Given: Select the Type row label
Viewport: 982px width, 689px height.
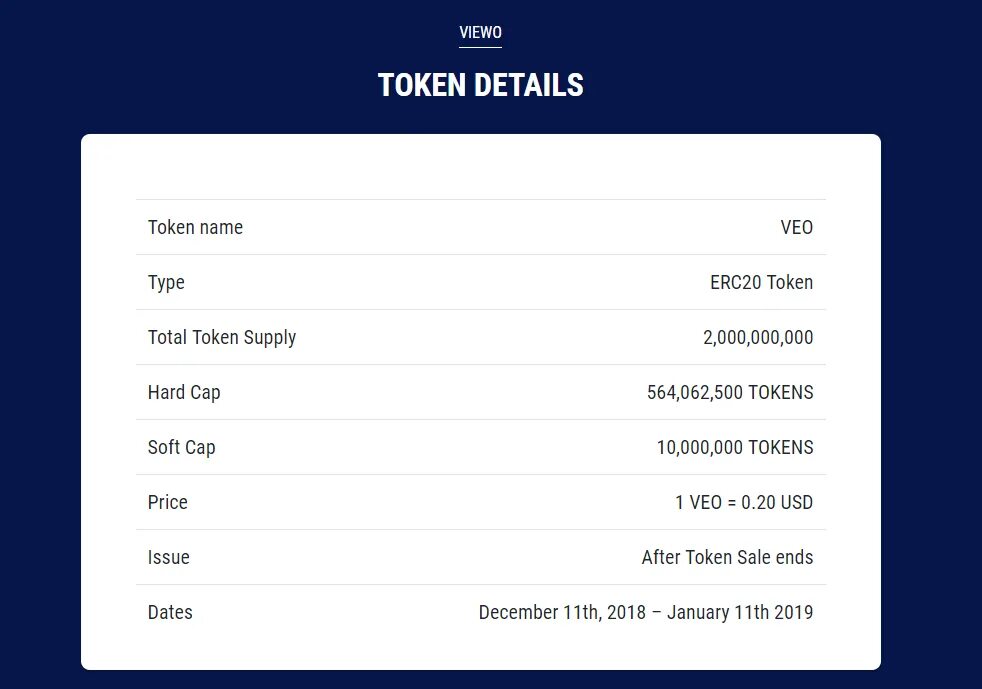Looking at the screenshot, I should tap(166, 283).
